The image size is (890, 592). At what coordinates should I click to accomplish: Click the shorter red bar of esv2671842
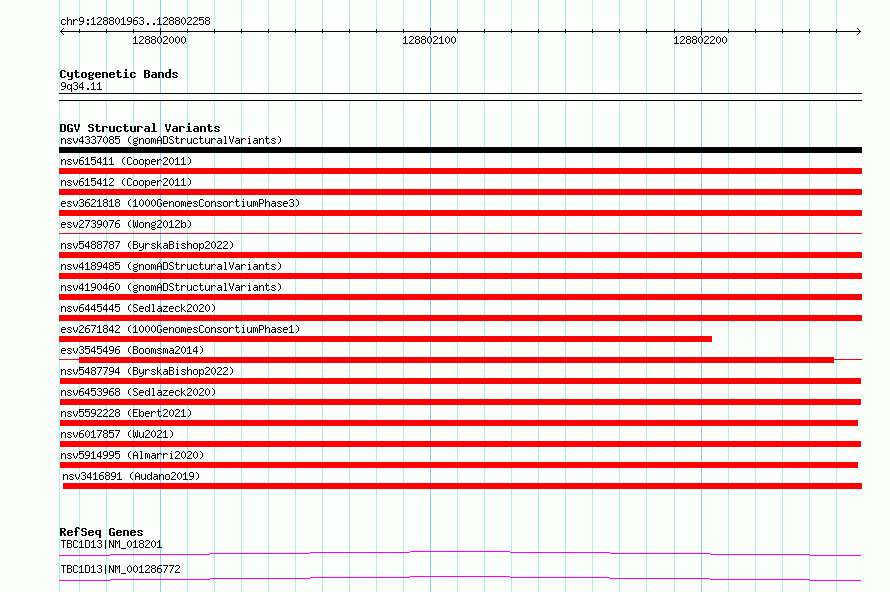[x=385, y=339]
